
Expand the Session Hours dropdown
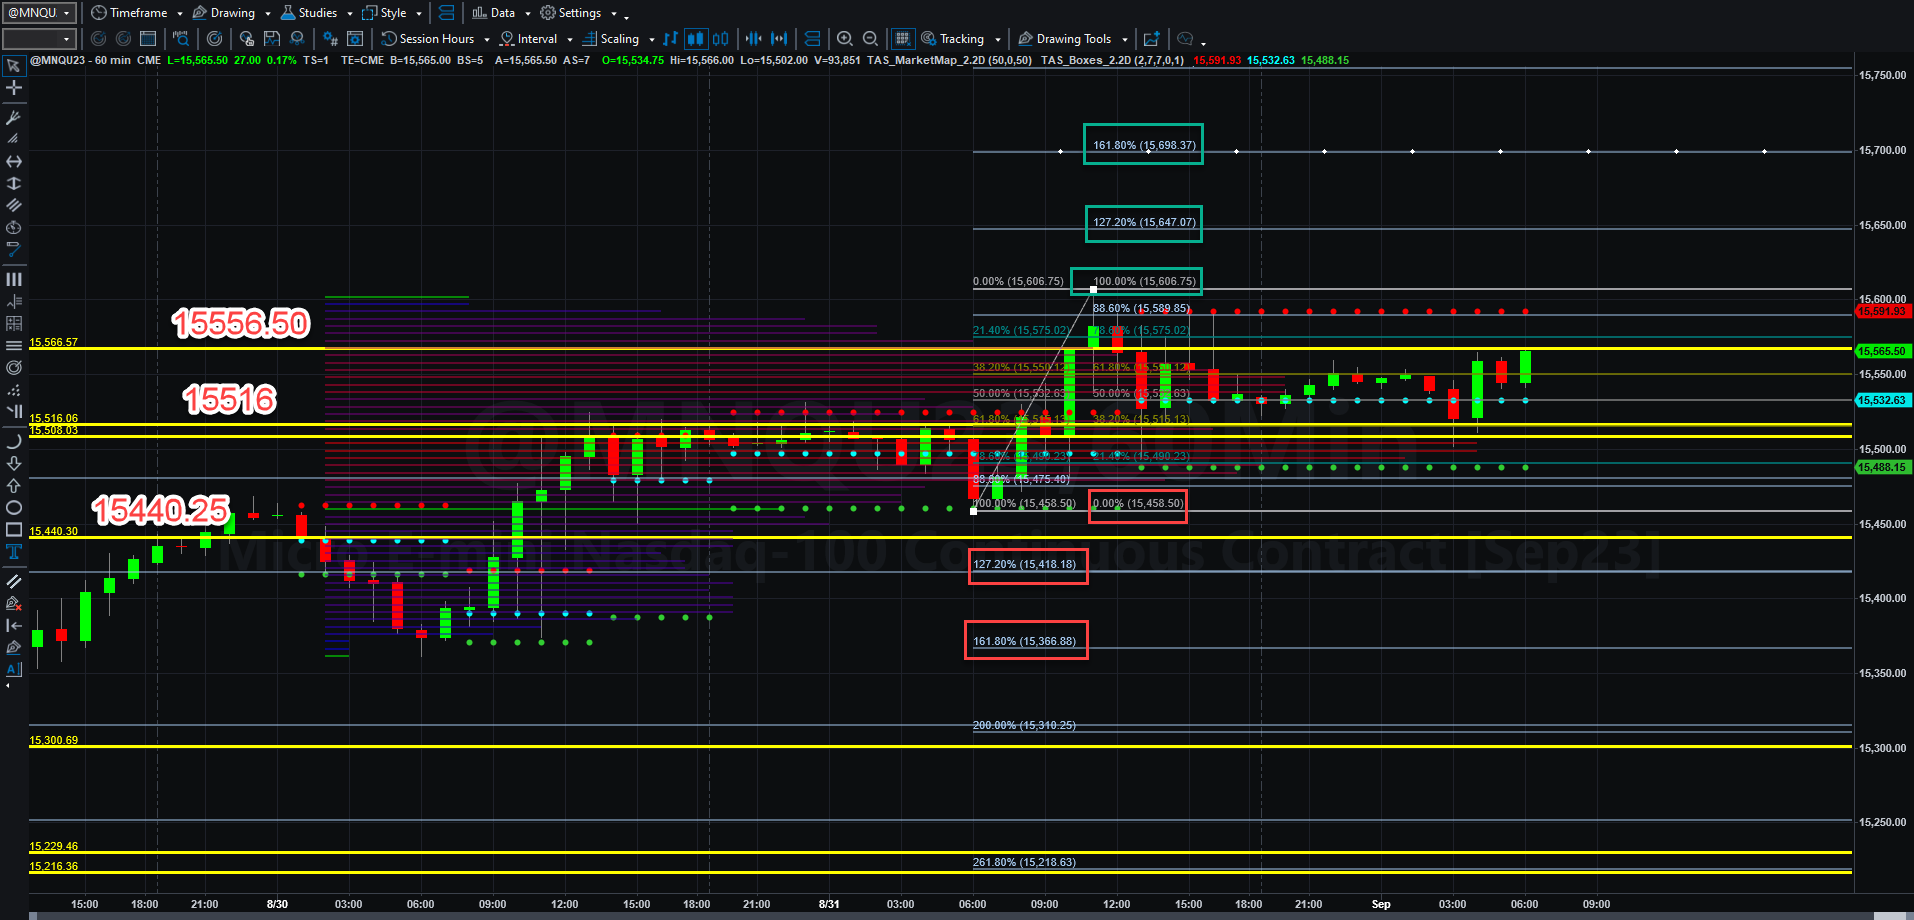point(436,39)
